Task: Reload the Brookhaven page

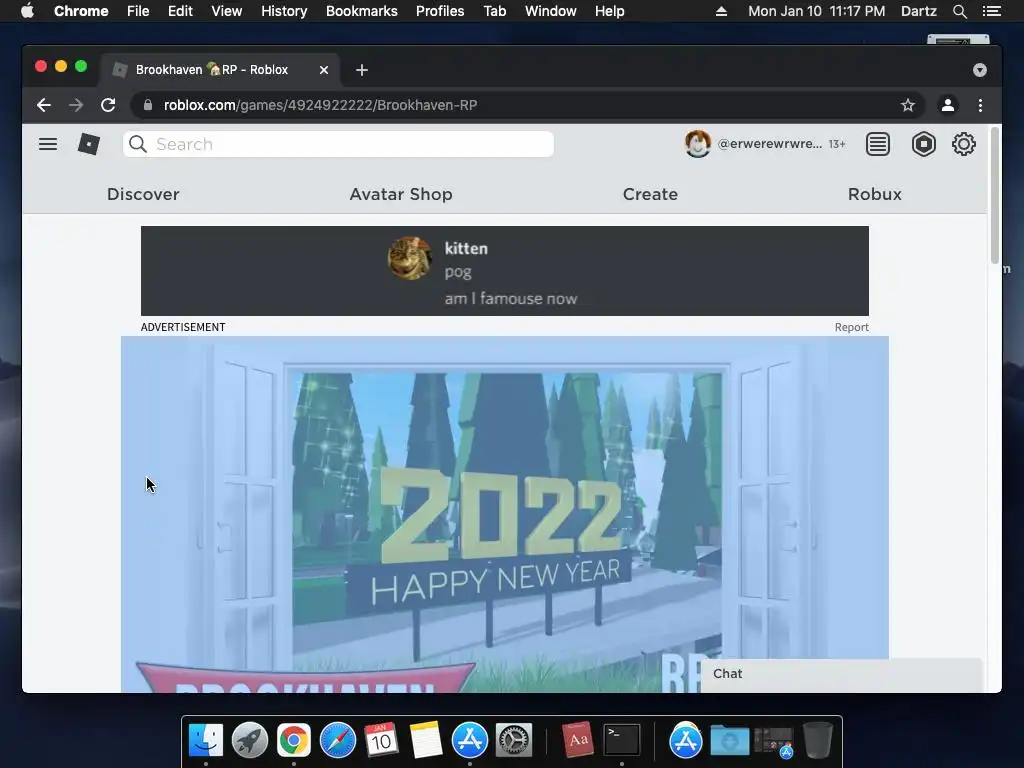Action: pyautogui.click(x=108, y=105)
